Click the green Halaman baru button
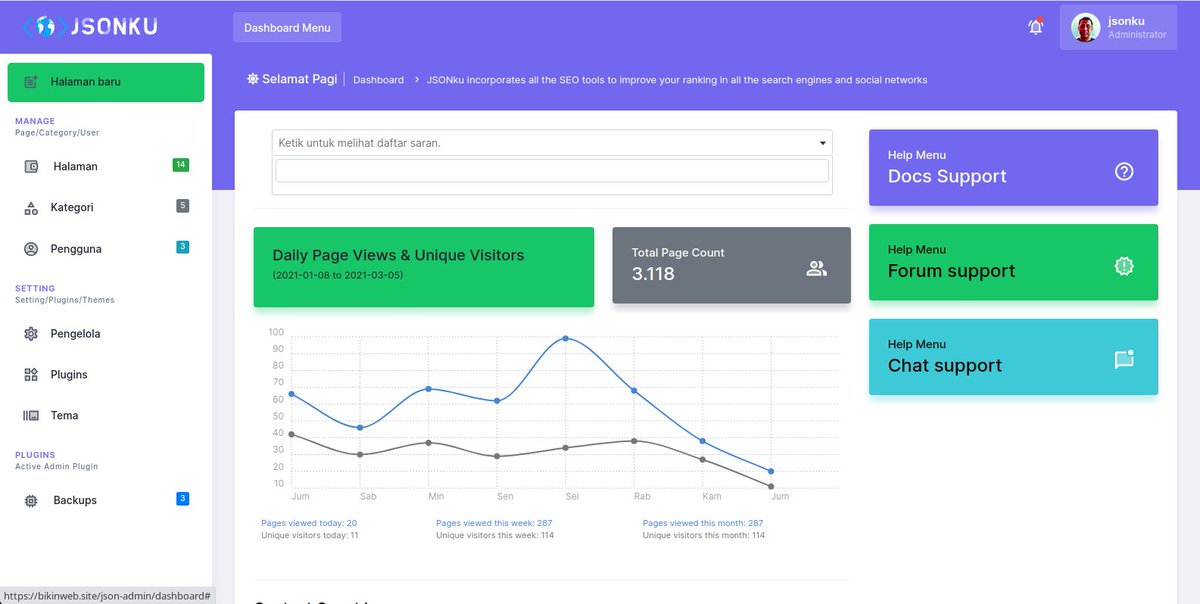Screen dimensions: 1200x604 [x=106, y=82]
